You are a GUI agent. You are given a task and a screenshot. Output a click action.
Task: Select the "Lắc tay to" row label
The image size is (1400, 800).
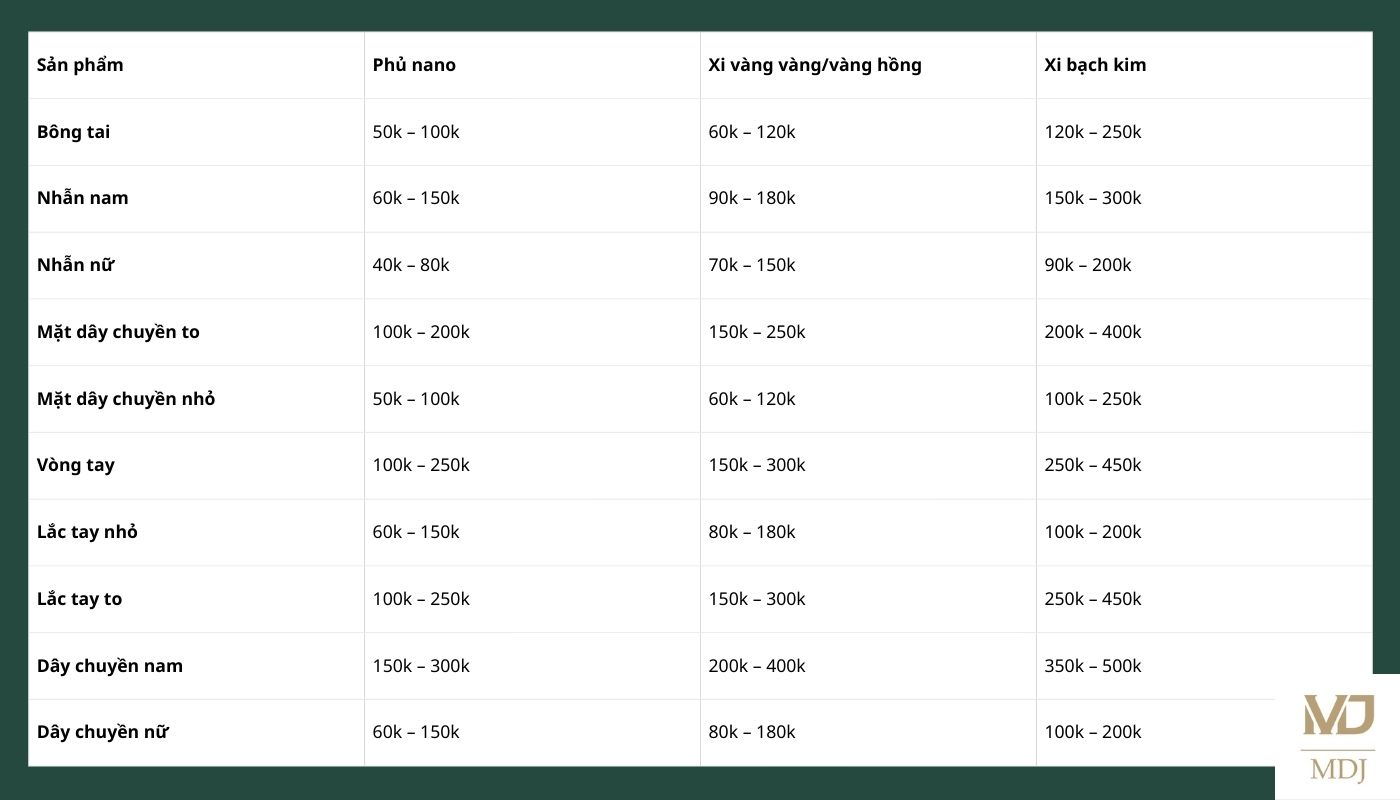[x=79, y=599]
